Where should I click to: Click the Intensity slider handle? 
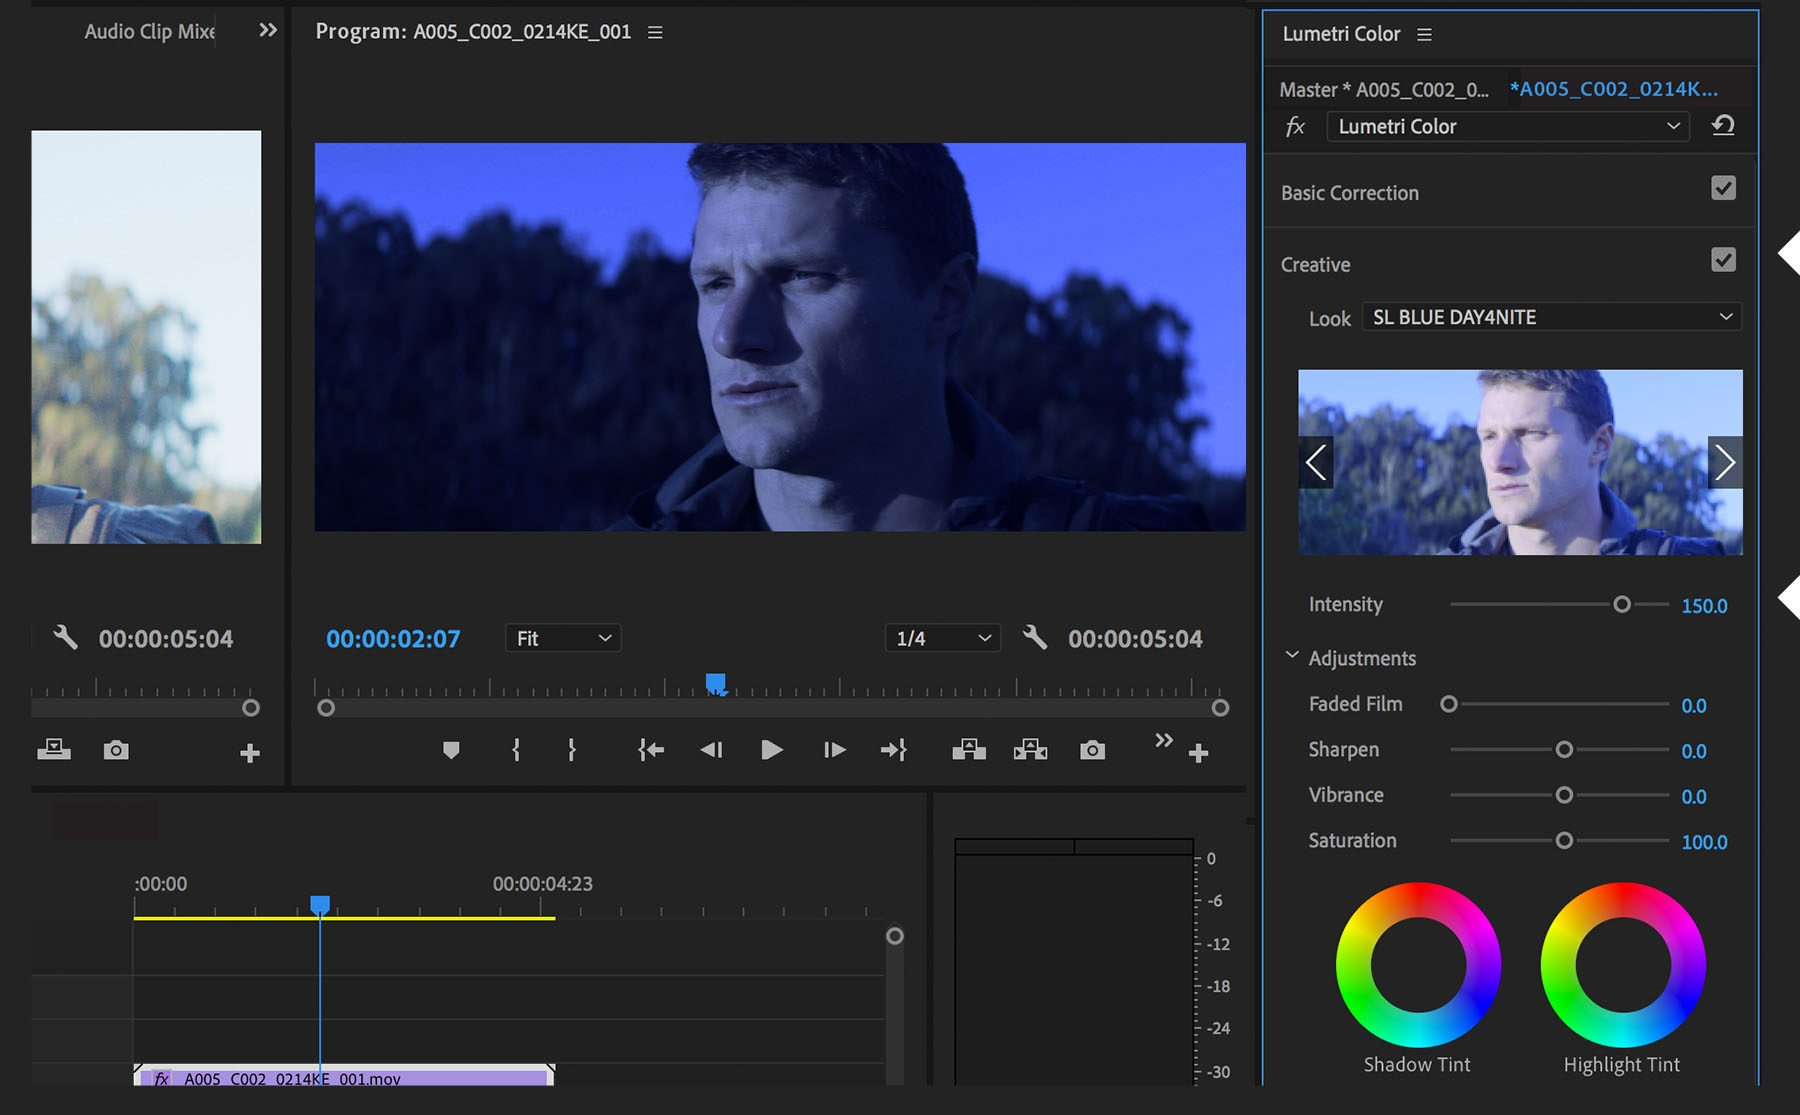coord(1622,604)
